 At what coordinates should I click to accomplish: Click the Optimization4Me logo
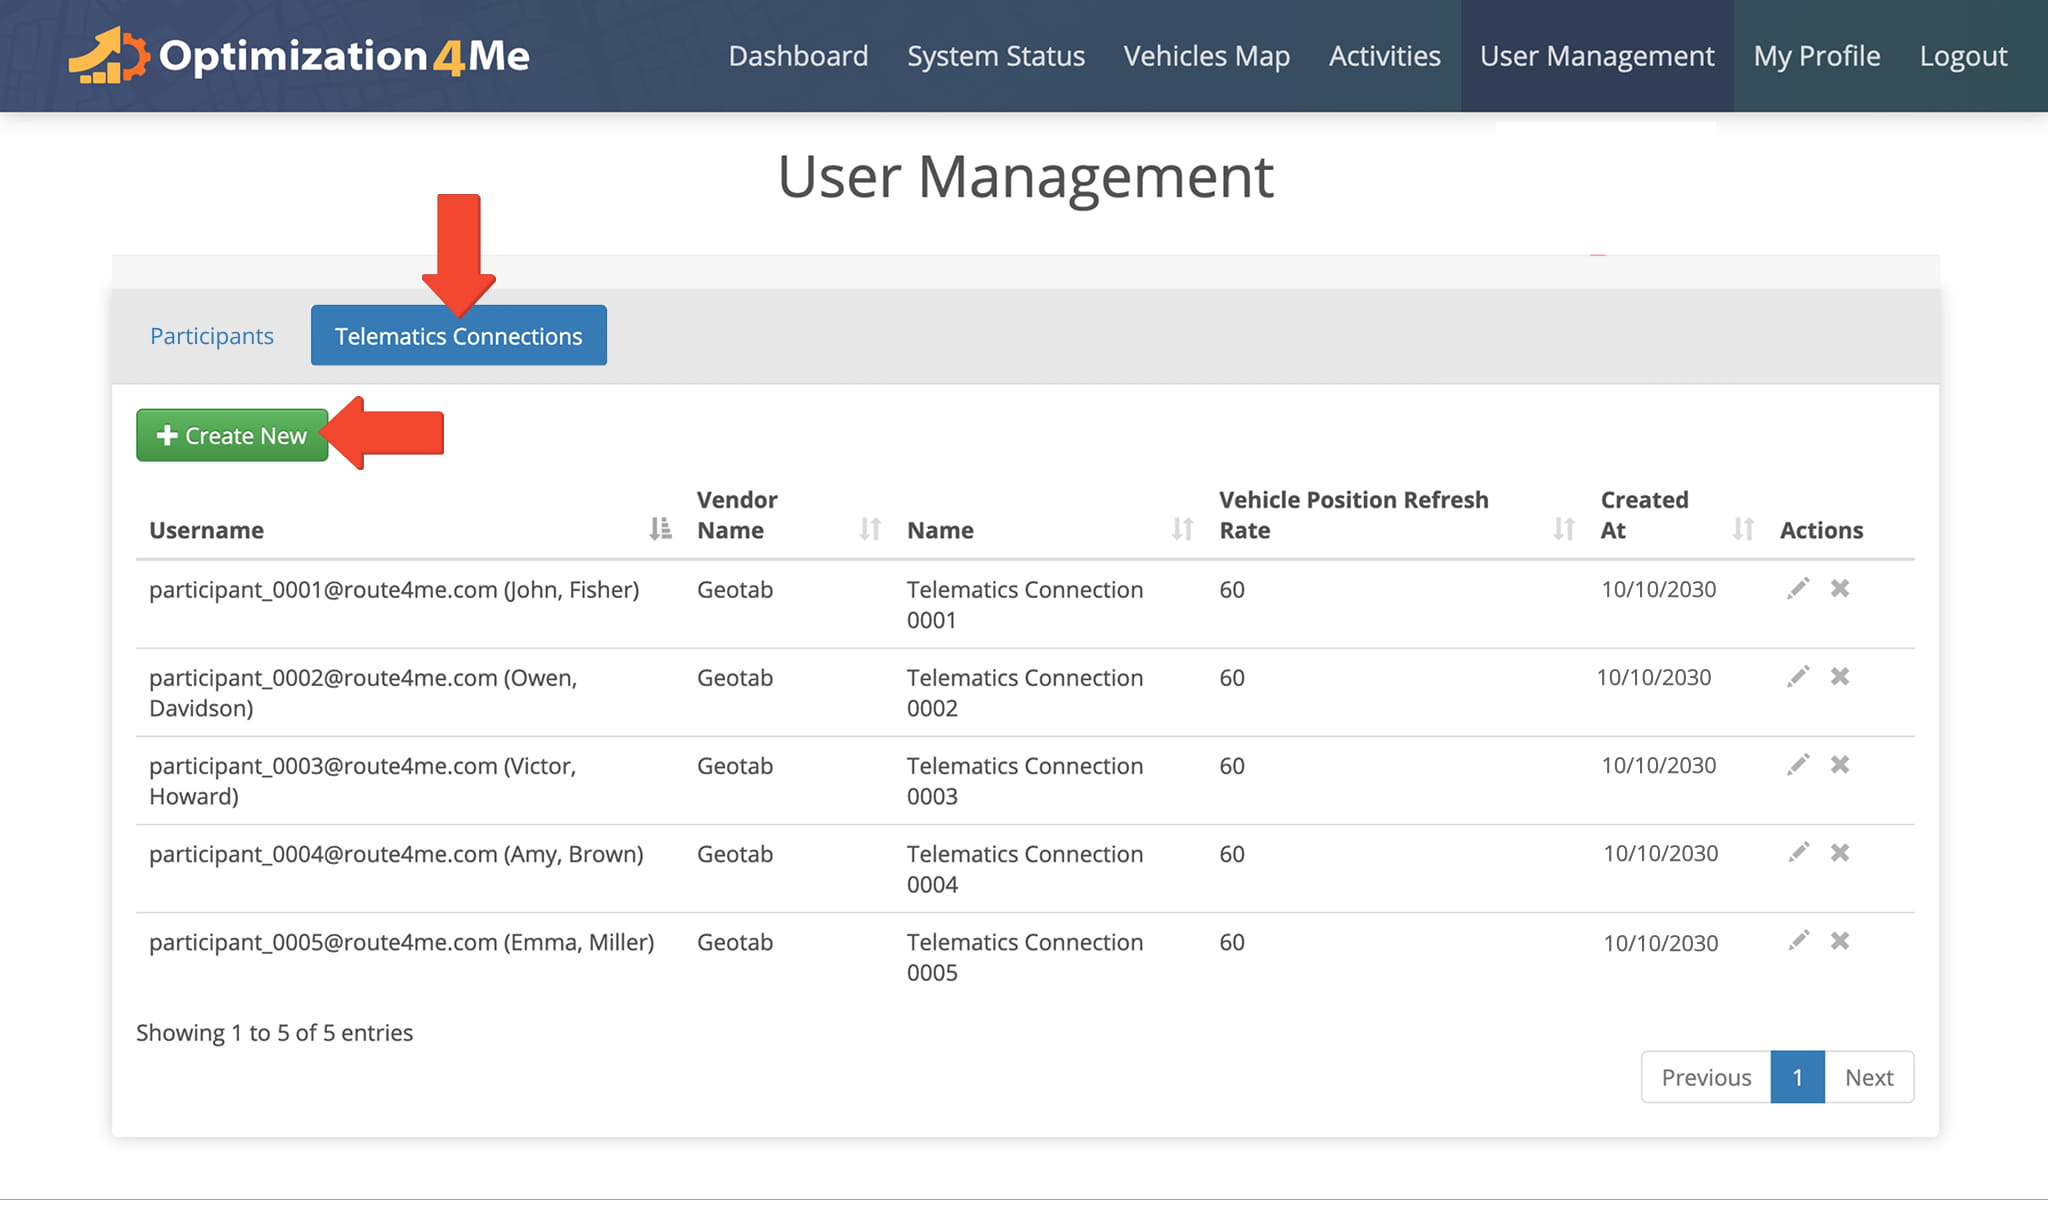(x=299, y=55)
